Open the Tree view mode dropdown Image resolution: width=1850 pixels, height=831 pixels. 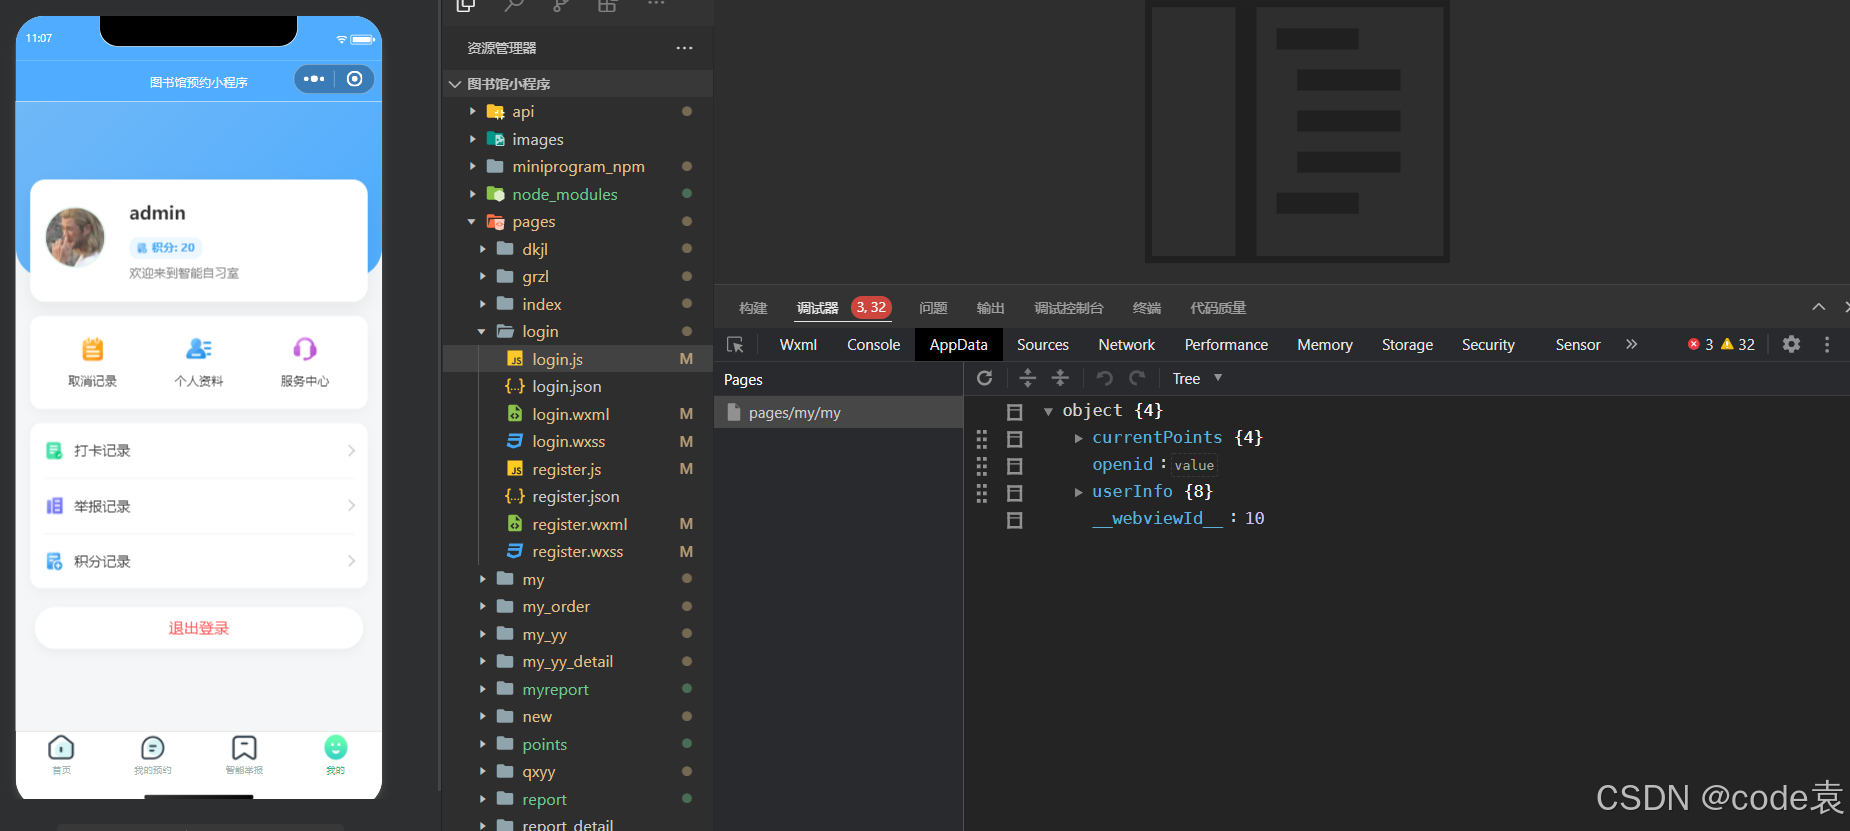coord(1197,378)
